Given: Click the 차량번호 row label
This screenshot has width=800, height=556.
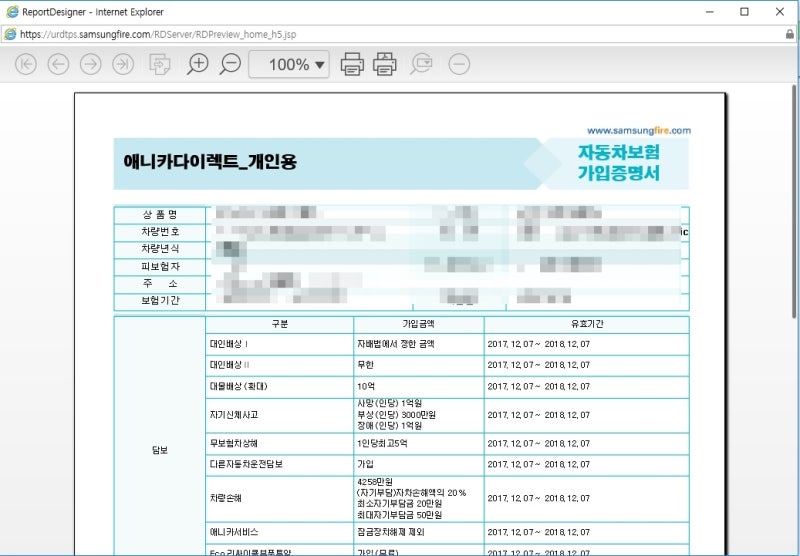Looking at the screenshot, I should click(160, 232).
